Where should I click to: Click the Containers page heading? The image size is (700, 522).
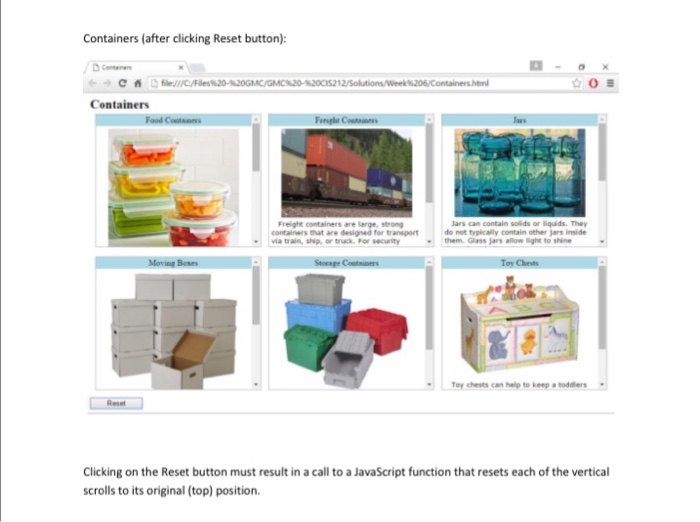pyautogui.click(x=120, y=104)
